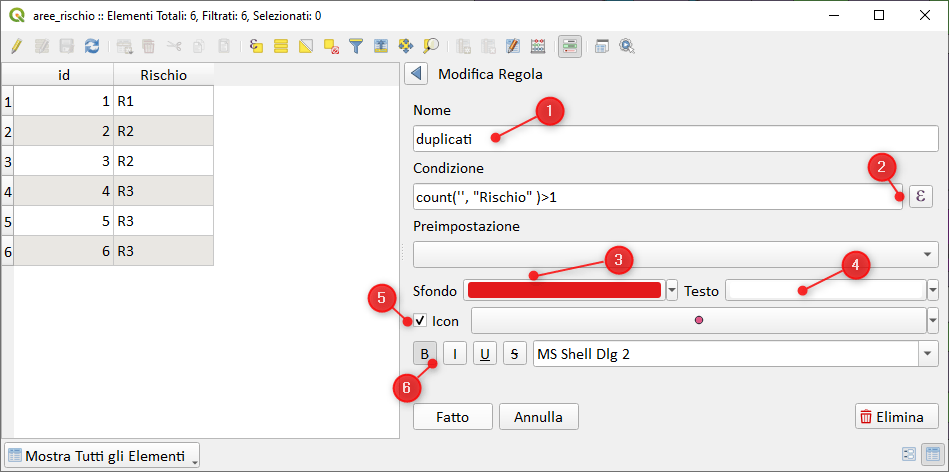Click the reload table icon
The height and width of the screenshot is (472, 949).
click(x=92, y=46)
